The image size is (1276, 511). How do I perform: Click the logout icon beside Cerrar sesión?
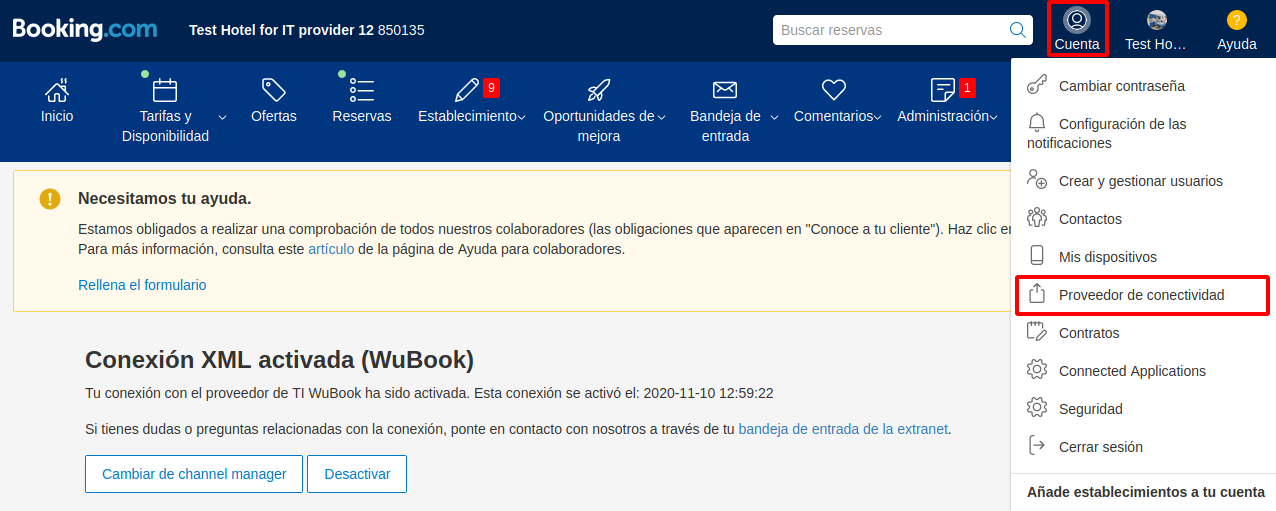pyautogui.click(x=1037, y=446)
